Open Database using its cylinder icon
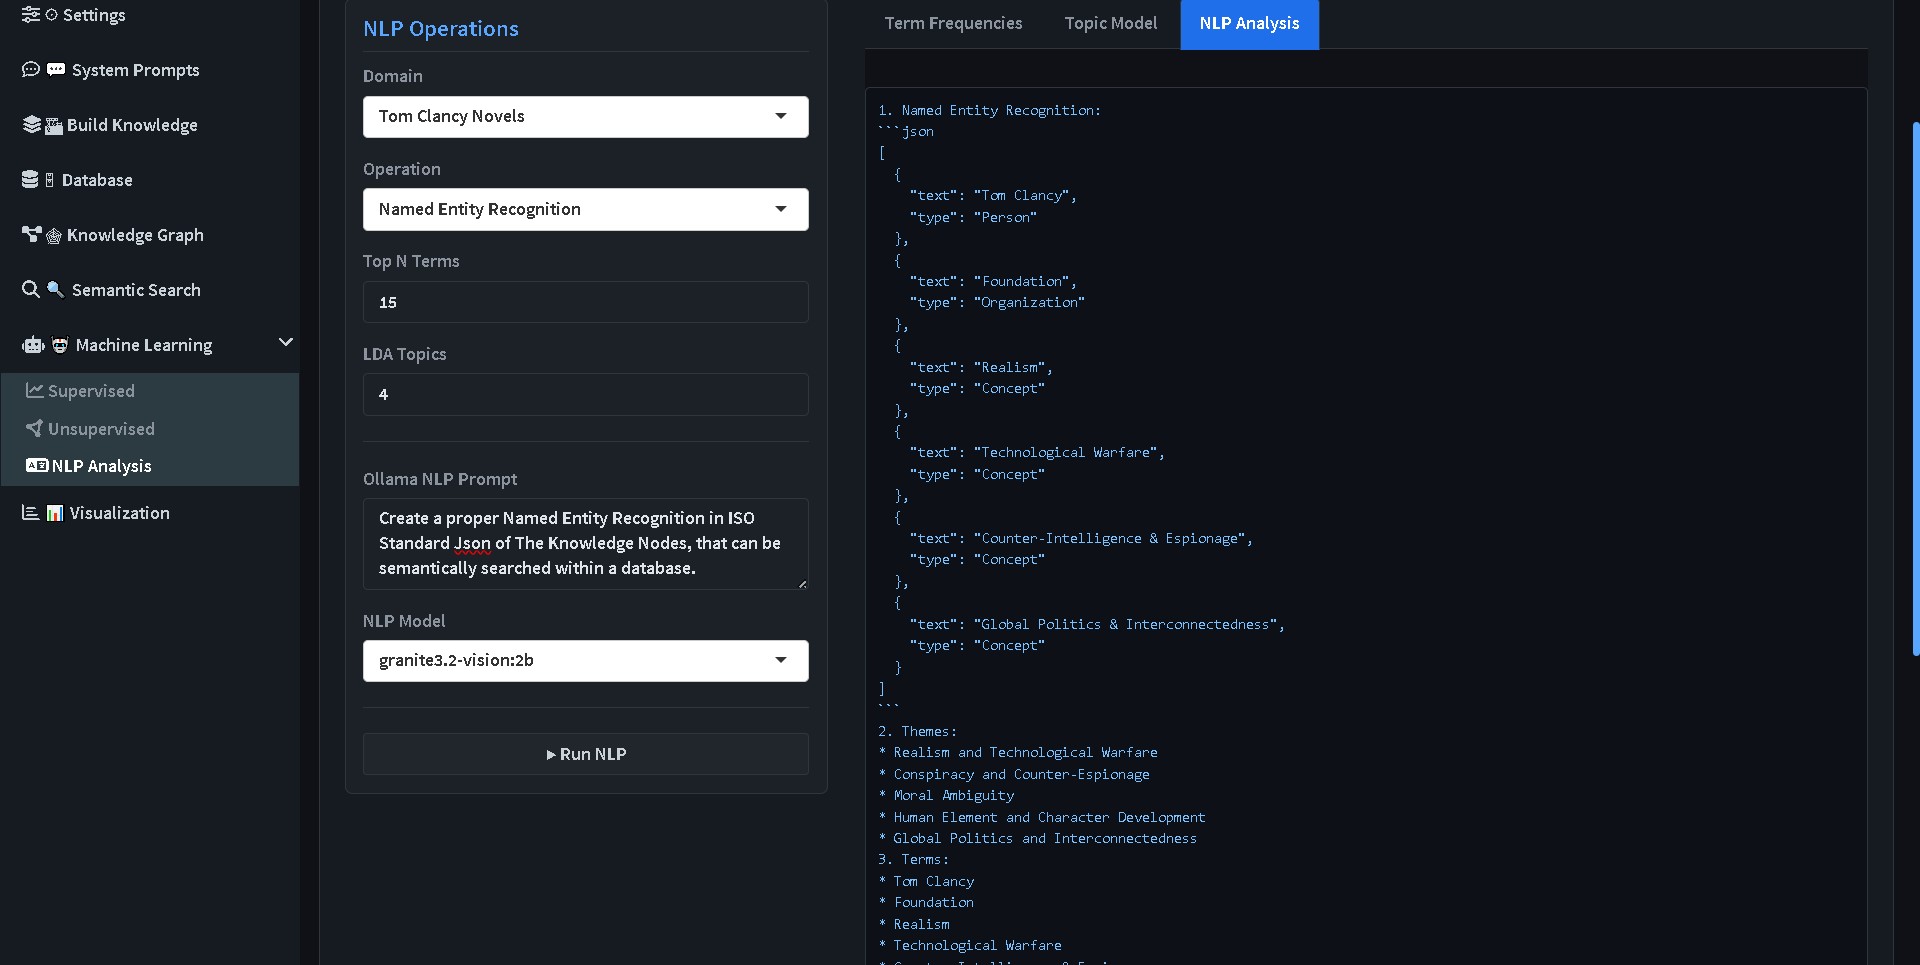 click(x=30, y=180)
